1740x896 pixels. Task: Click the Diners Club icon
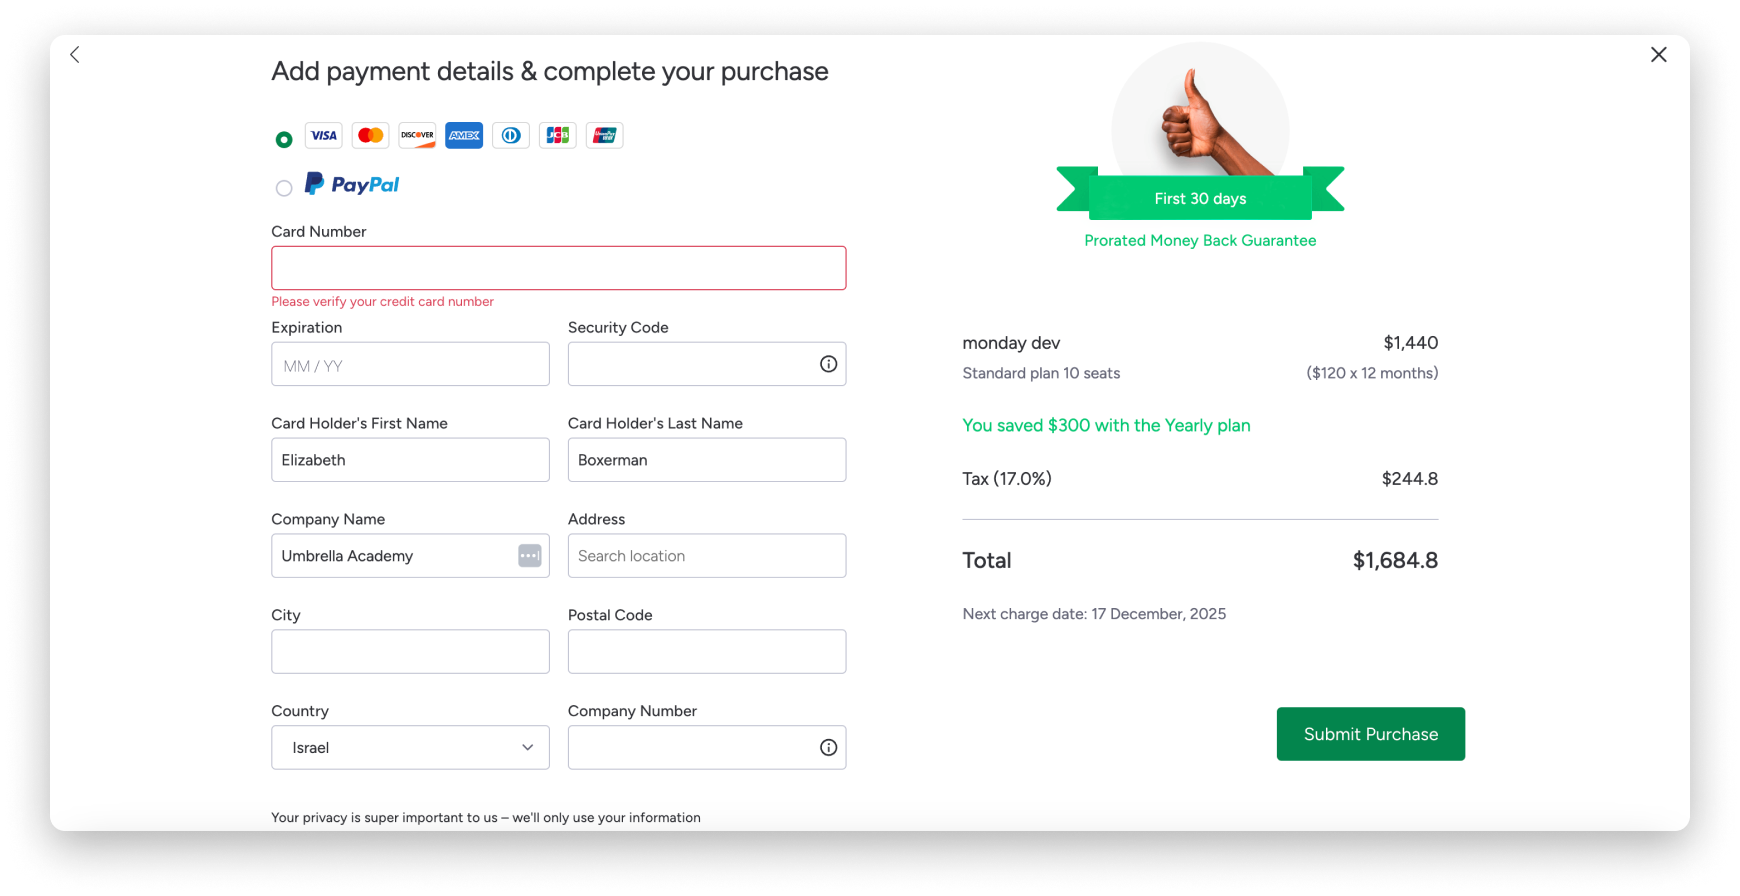(x=511, y=136)
